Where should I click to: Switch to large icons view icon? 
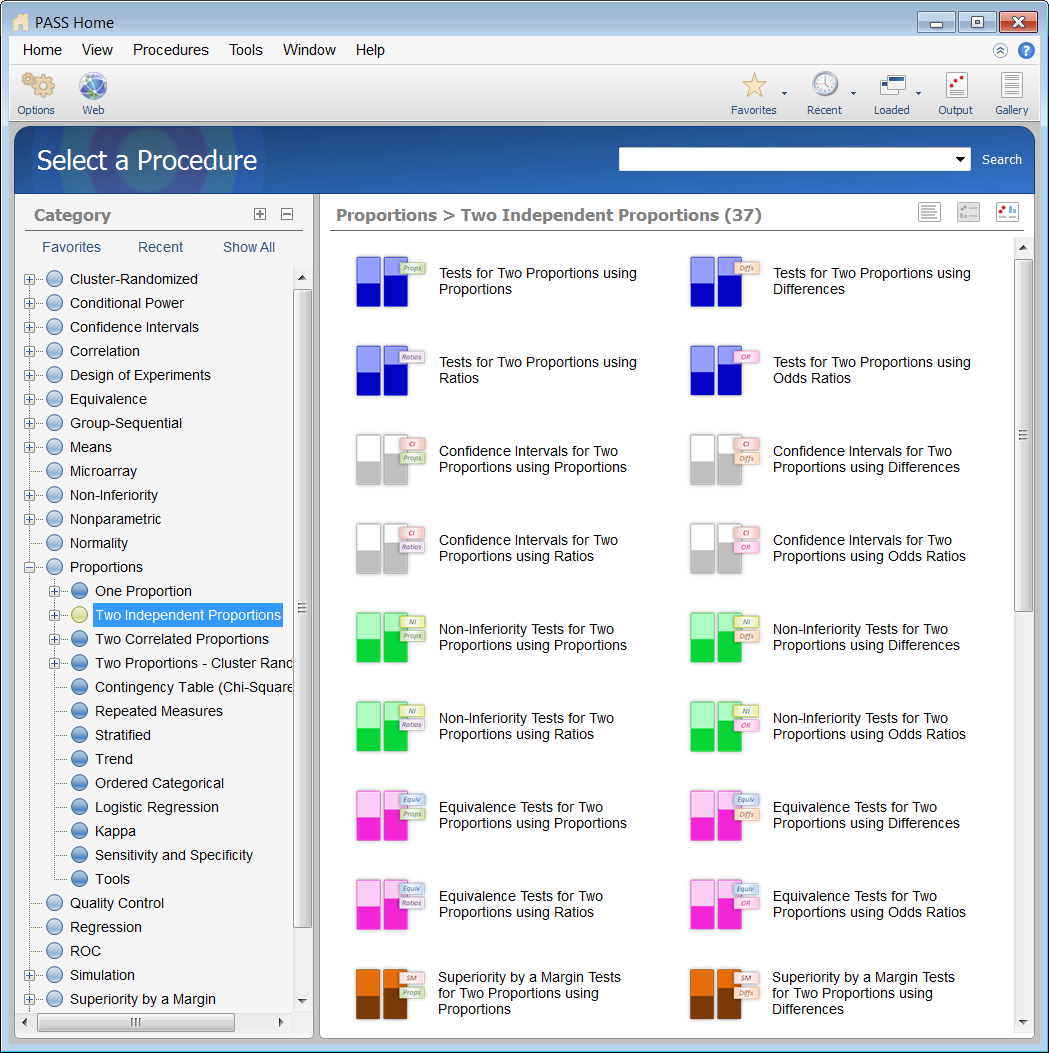pos(1007,212)
